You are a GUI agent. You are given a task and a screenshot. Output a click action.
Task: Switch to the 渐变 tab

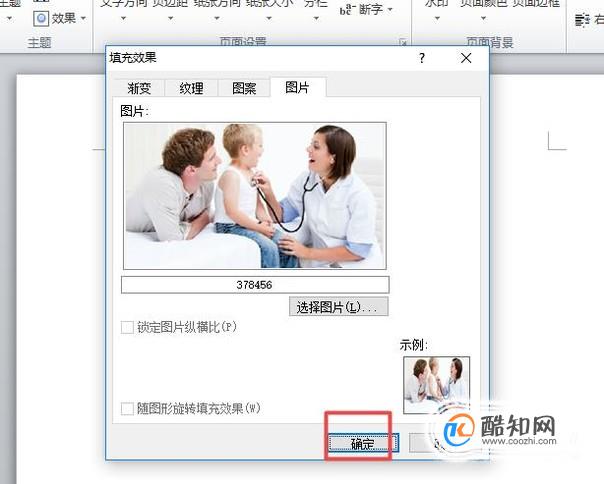(139, 88)
